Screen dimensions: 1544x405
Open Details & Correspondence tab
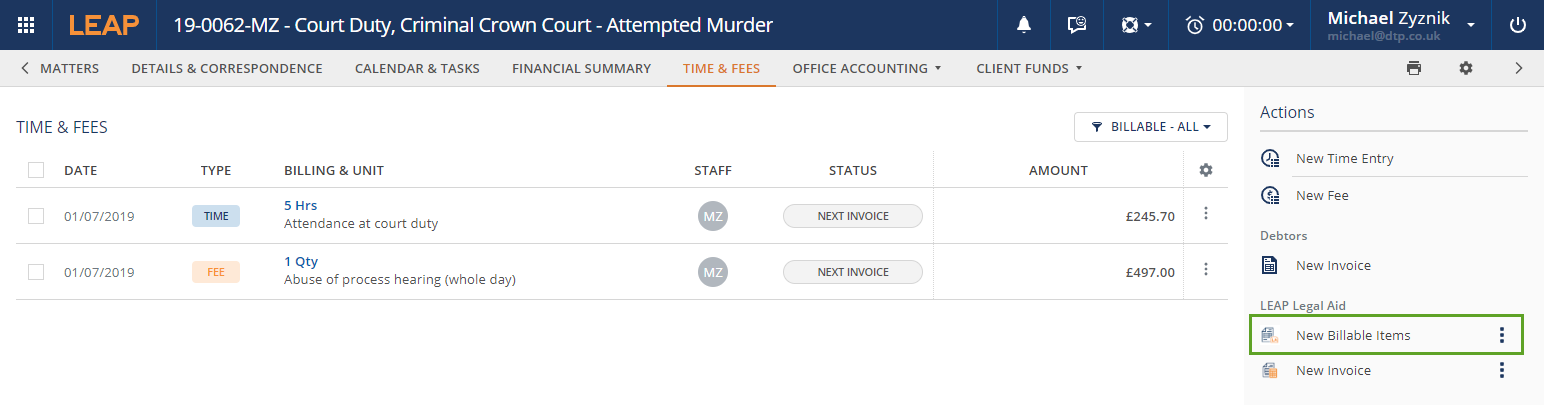click(x=227, y=68)
